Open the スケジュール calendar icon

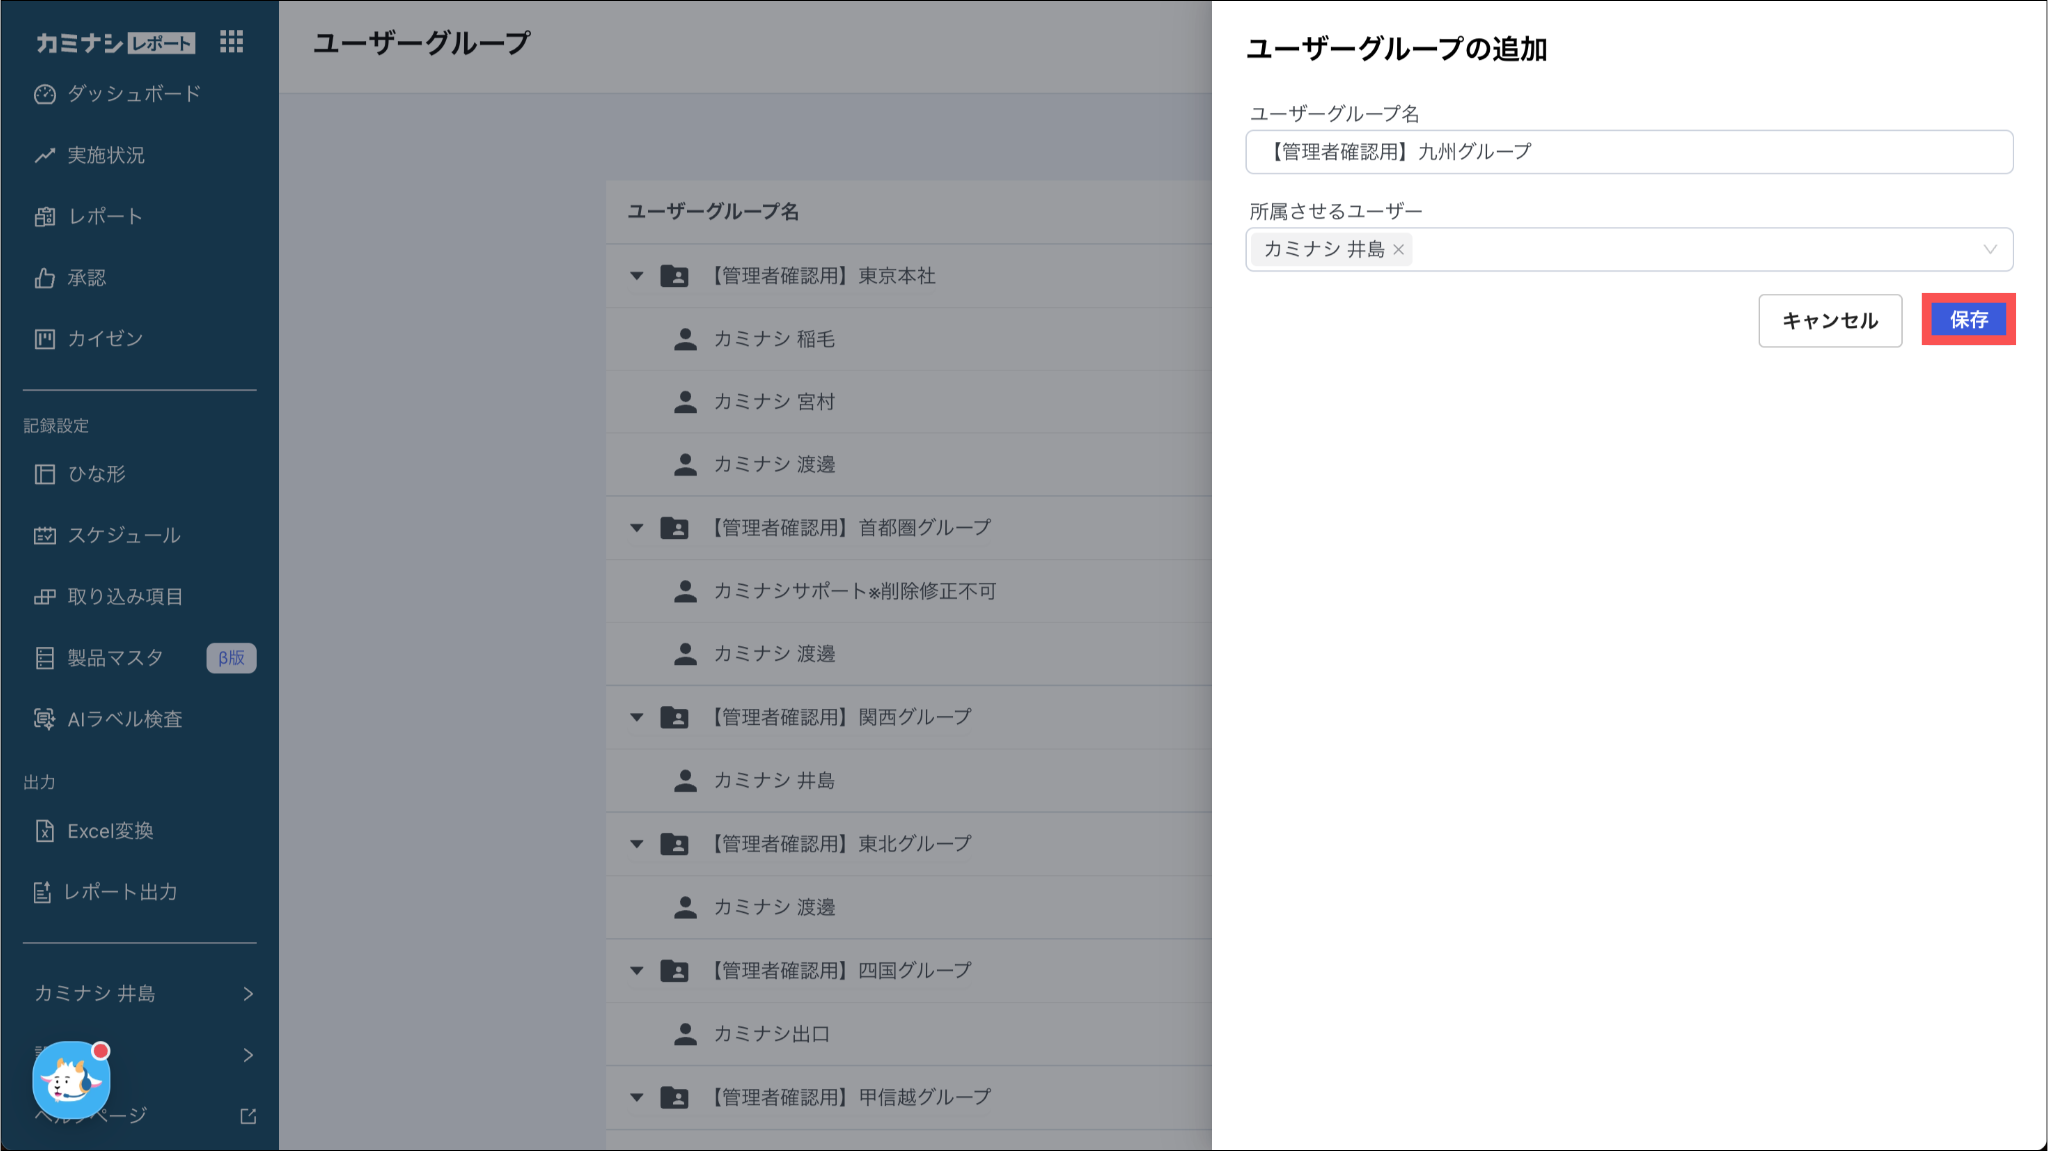click(45, 535)
